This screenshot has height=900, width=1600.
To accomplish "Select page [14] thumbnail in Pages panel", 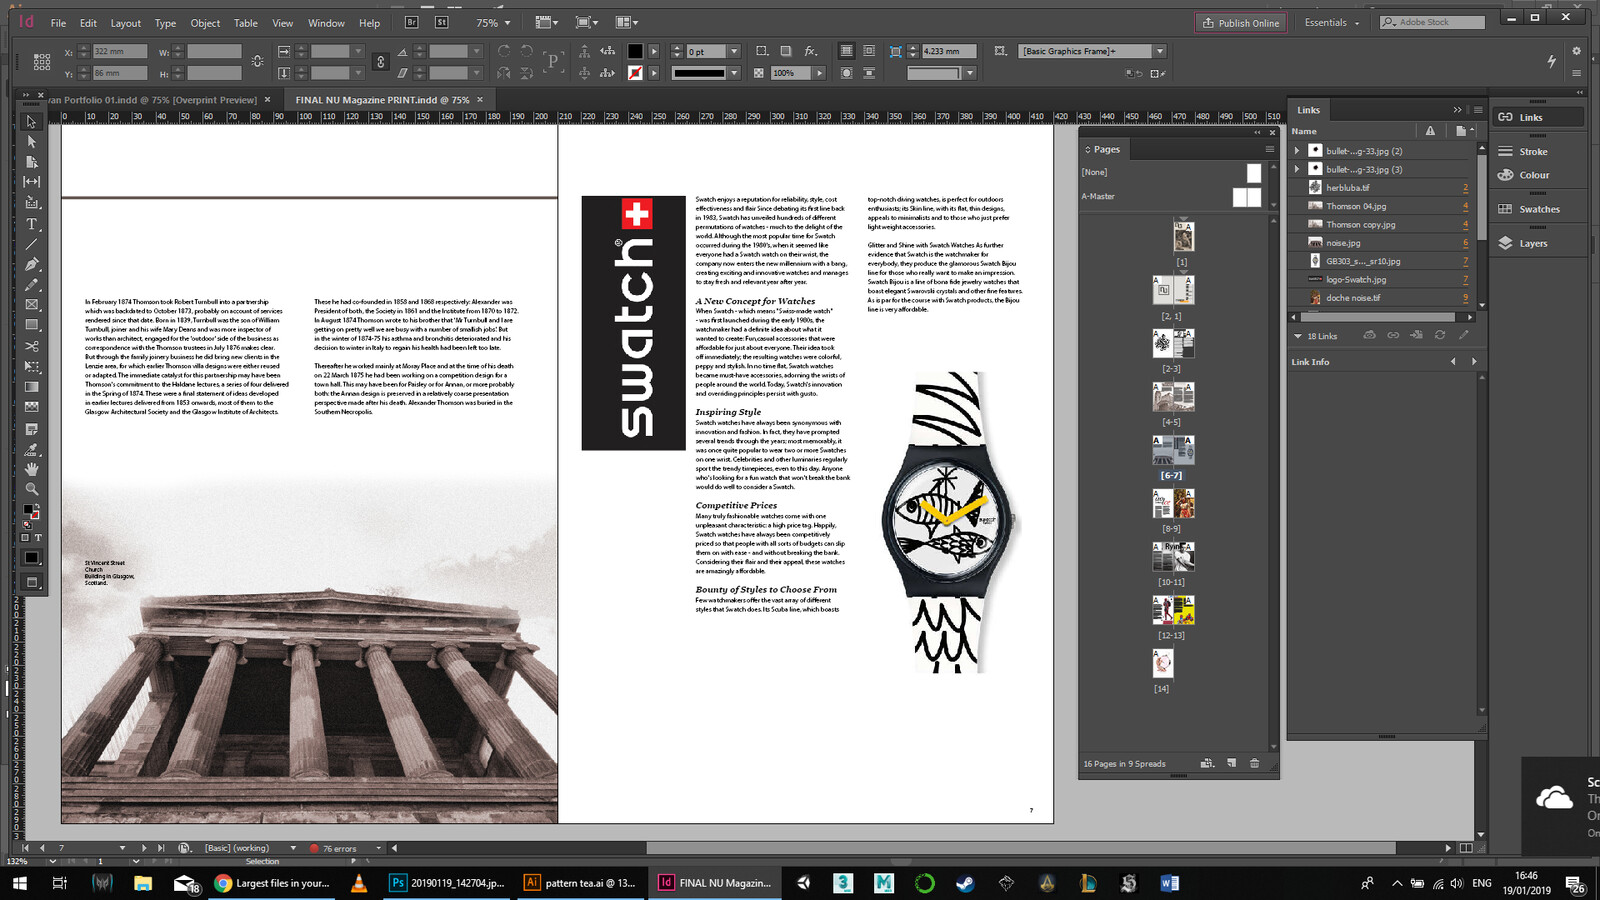I will pyautogui.click(x=1162, y=663).
